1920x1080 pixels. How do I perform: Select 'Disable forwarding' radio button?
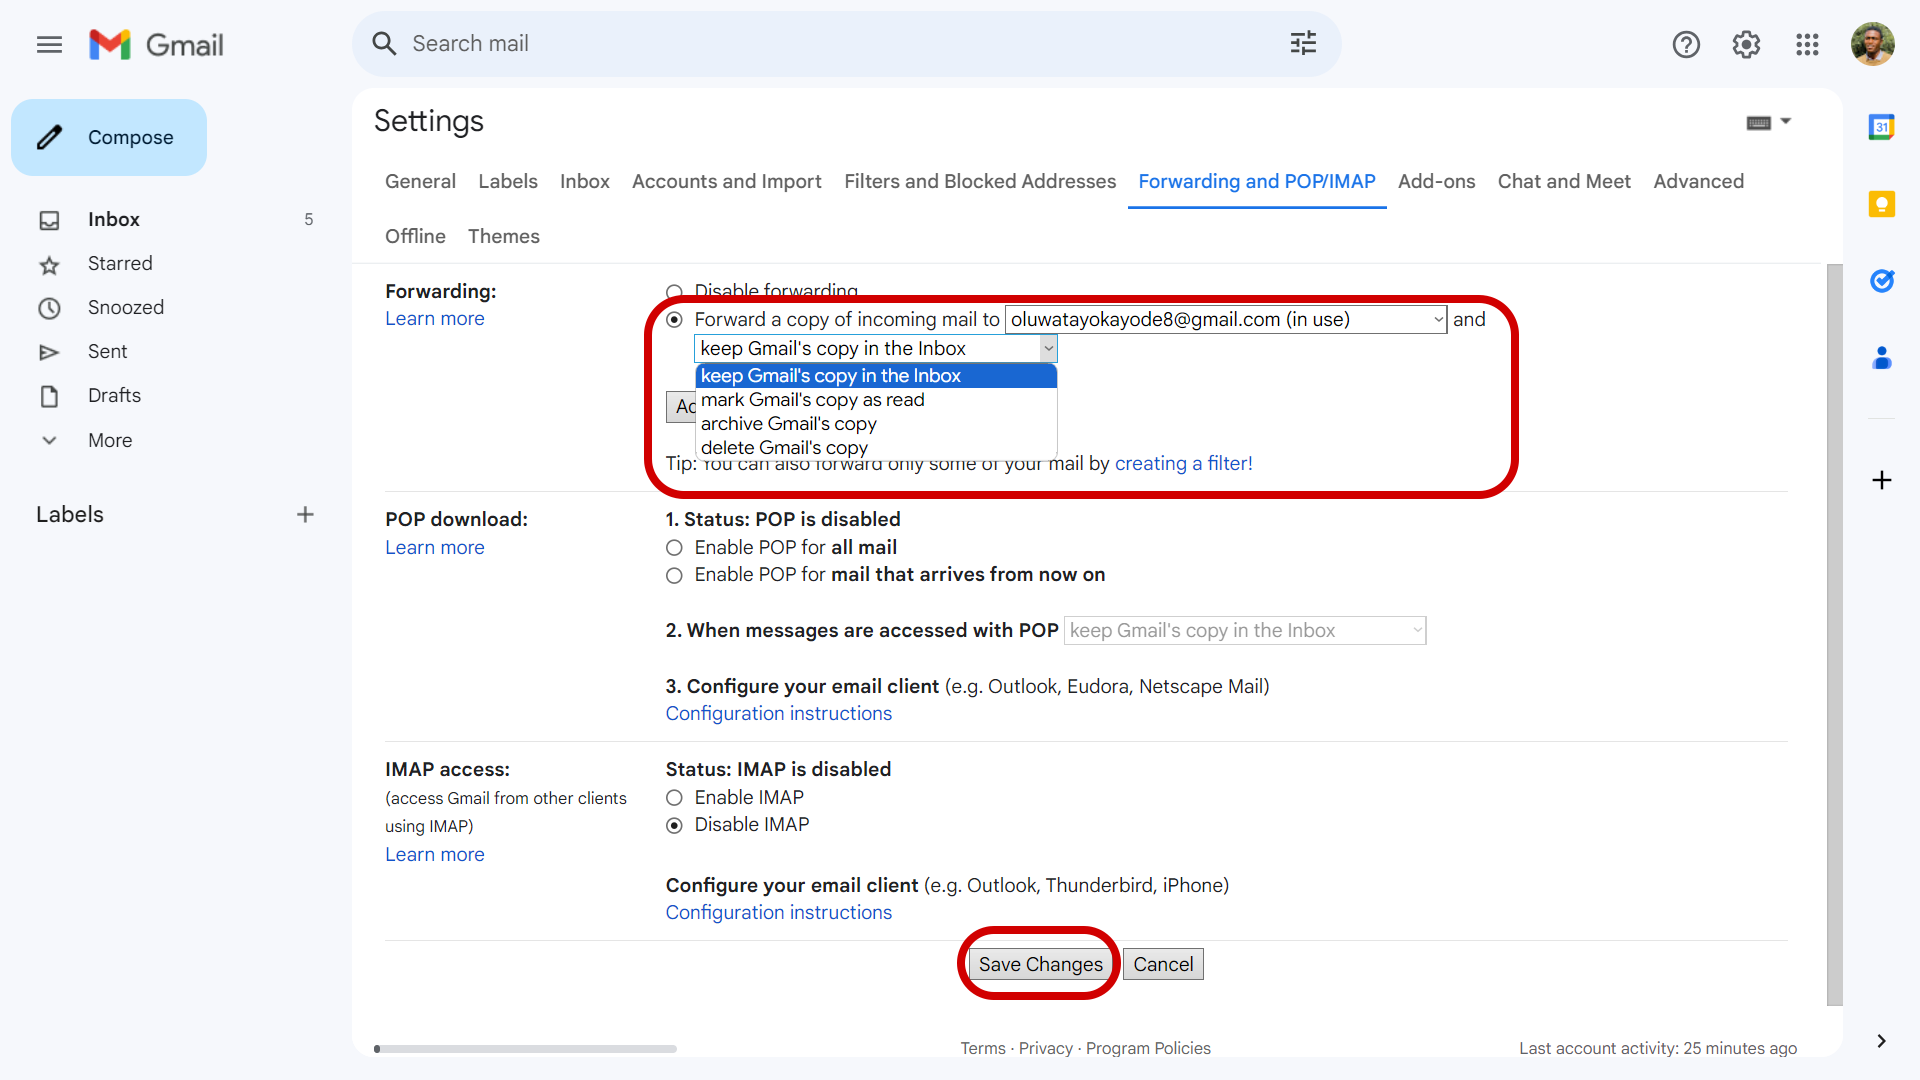[674, 291]
